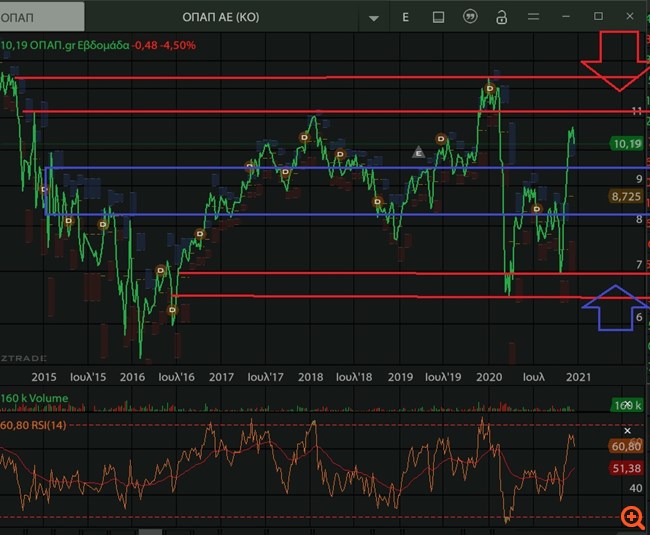Click the quotation mark comment icon
This screenshot has height=535, width=650.
(x=470, y=17)
